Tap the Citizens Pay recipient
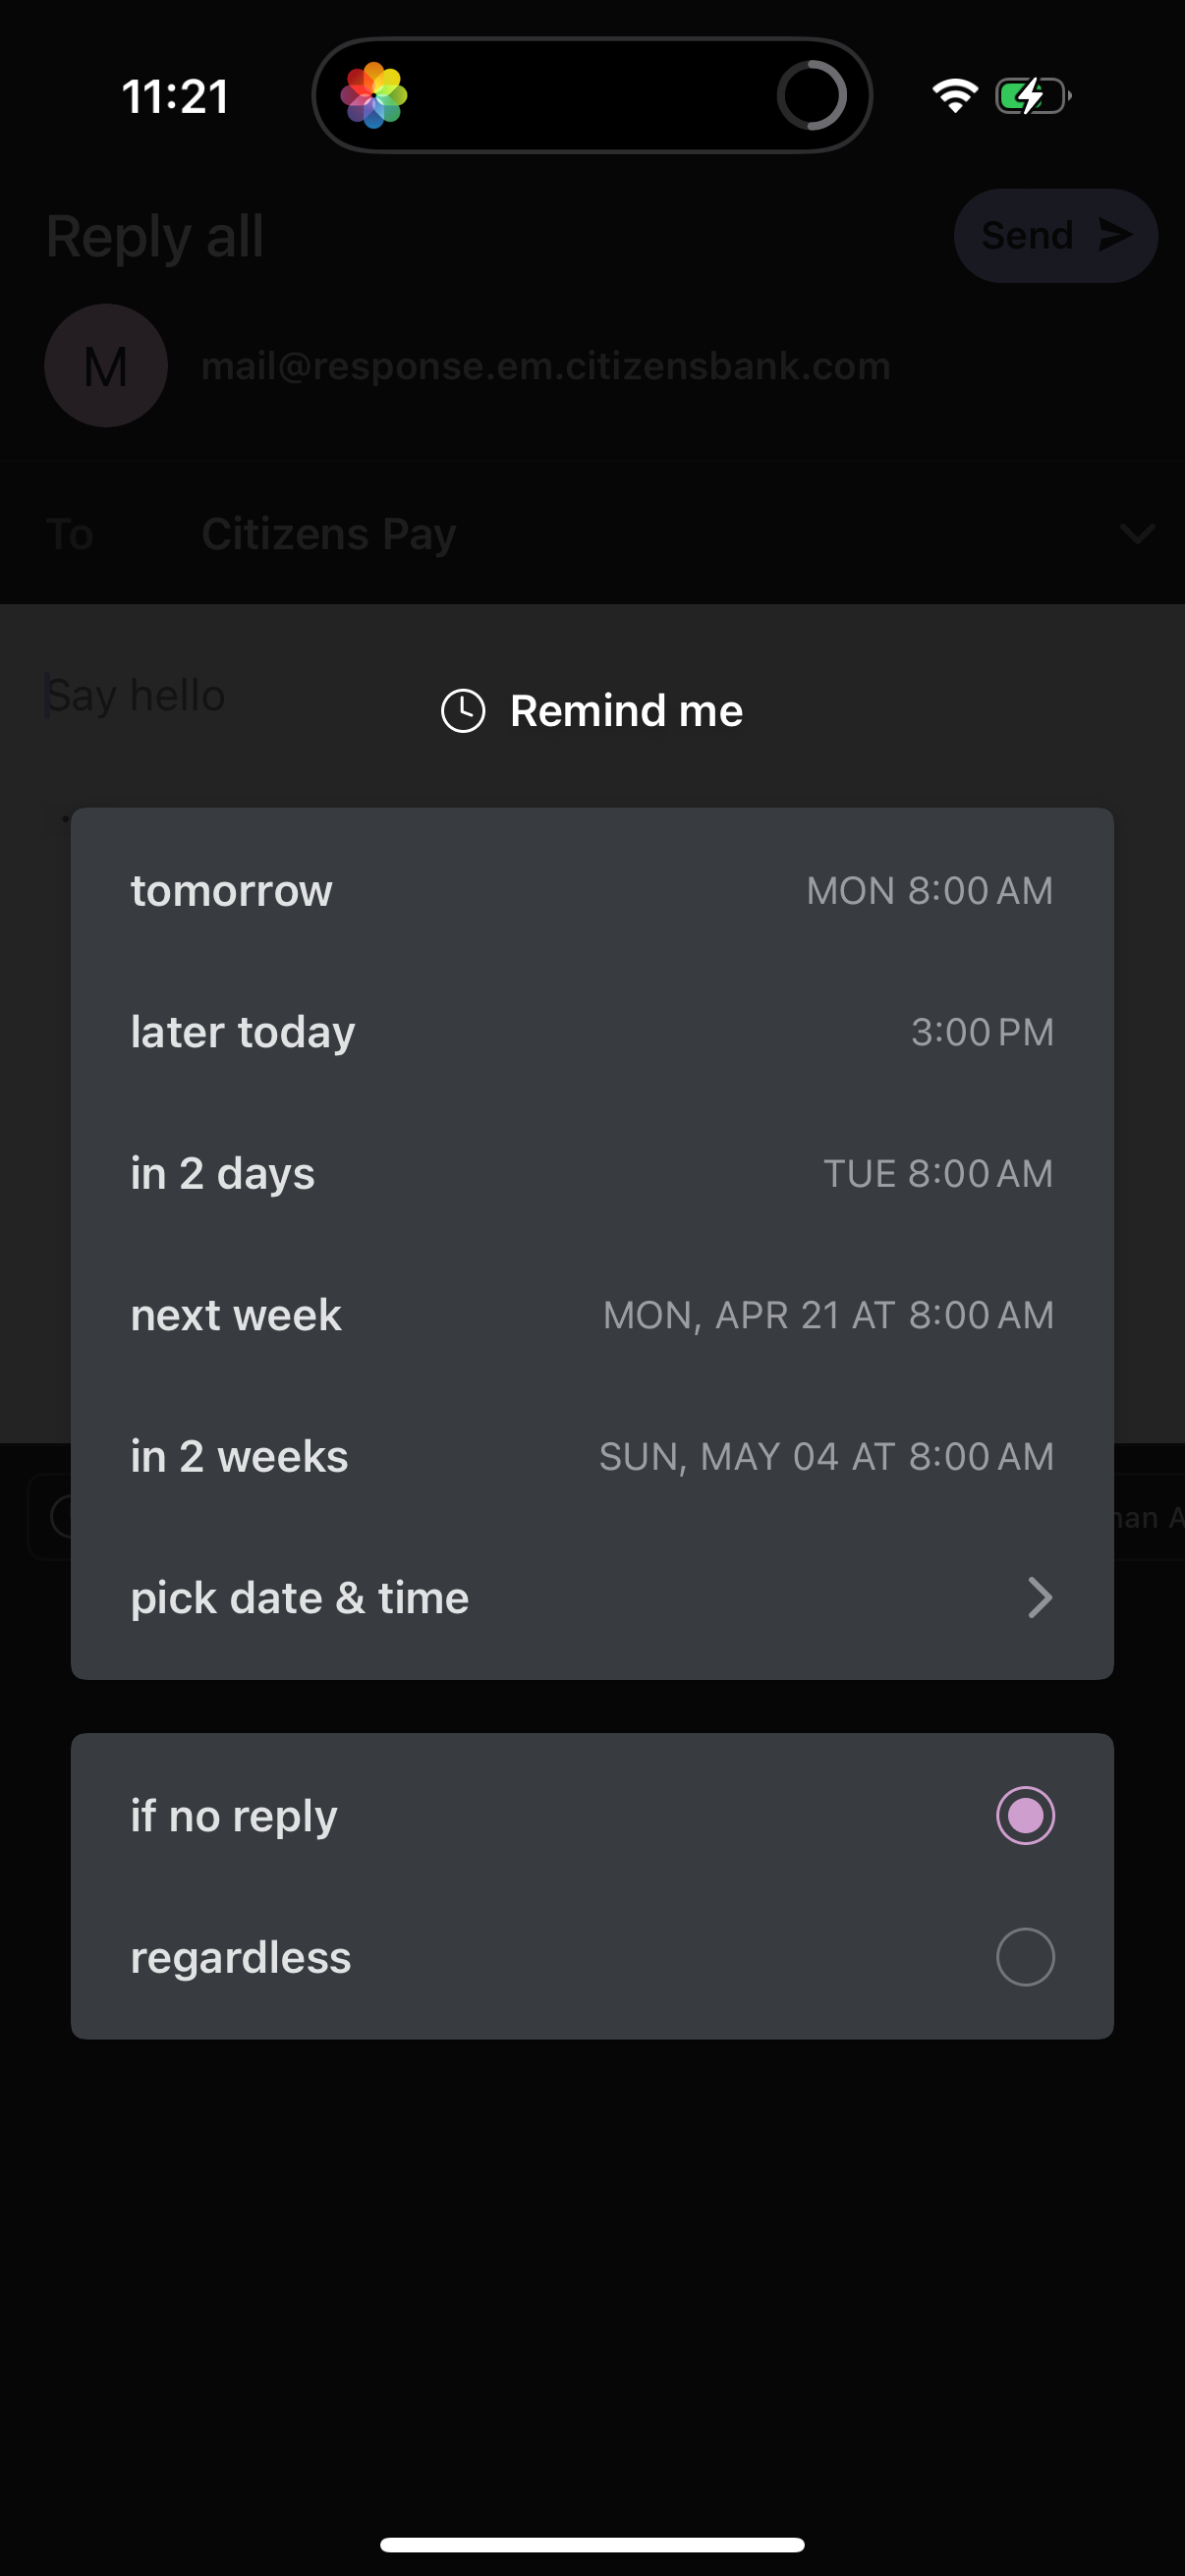1185x2576 pixels. coord(329,534)
